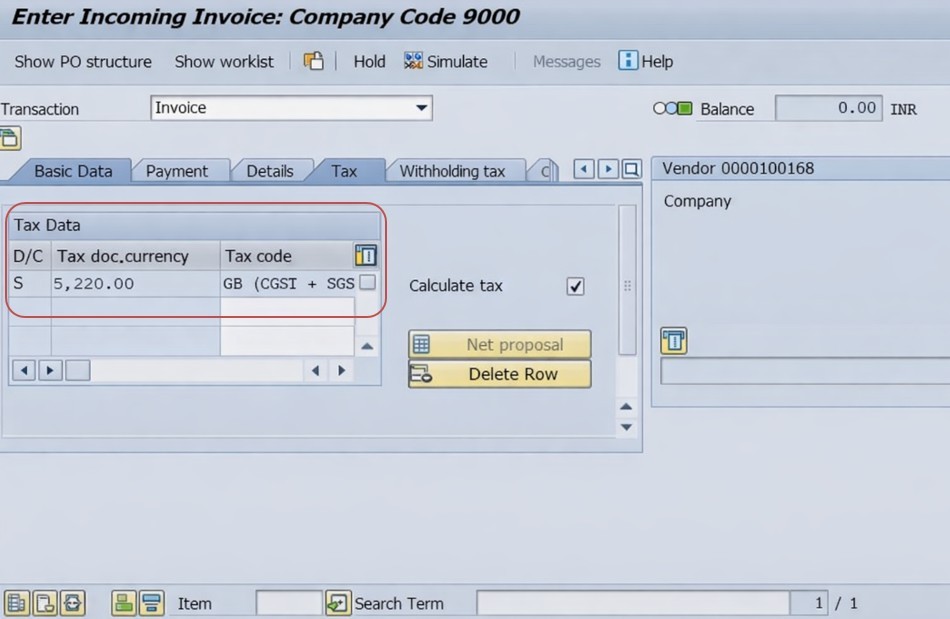Open the tab list selector icon
This screenshot has width=950, height=619.
[631, 170]
